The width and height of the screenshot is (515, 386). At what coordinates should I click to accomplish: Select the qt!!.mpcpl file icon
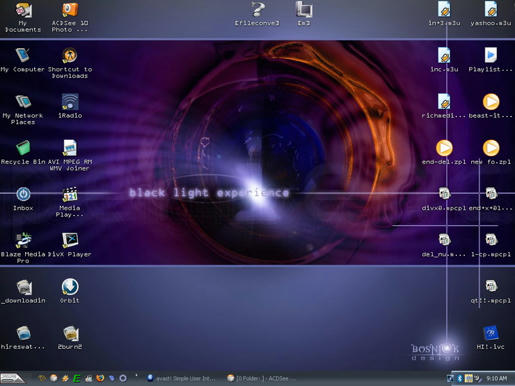click(x=491, y=291)
